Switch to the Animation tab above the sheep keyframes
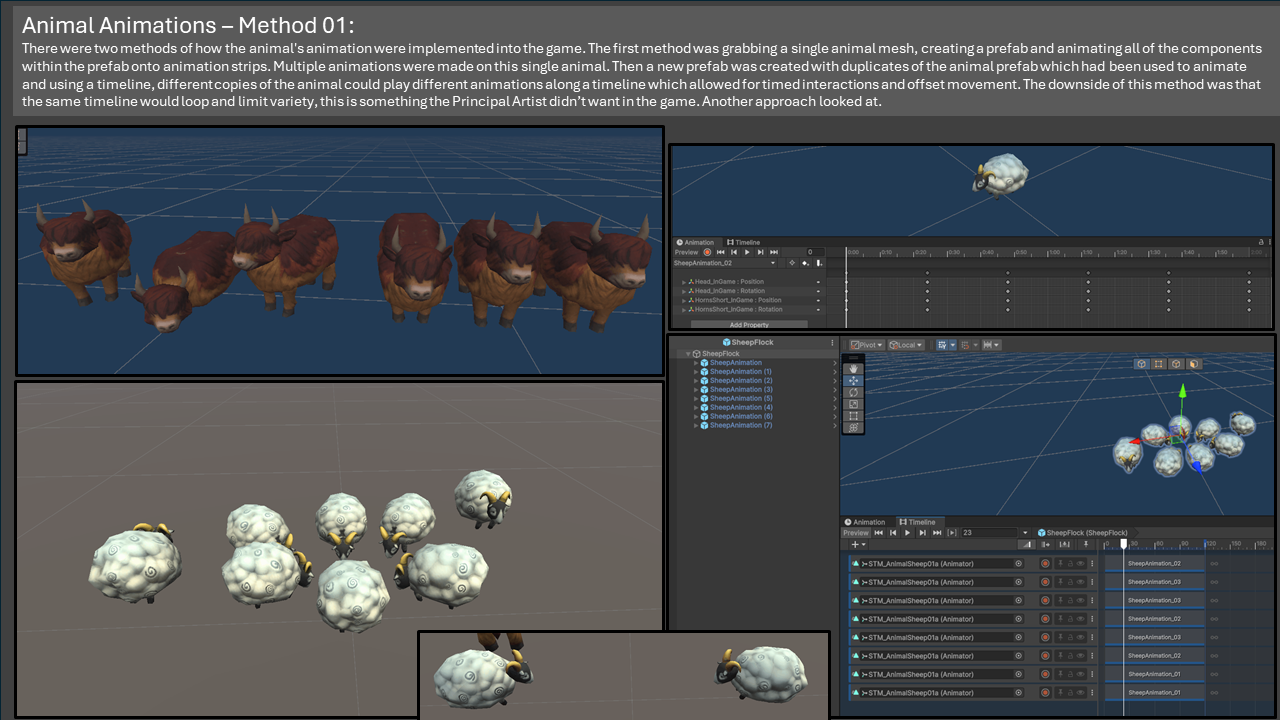The width and height of the screenshot is (1280, 720). [695, 242]
